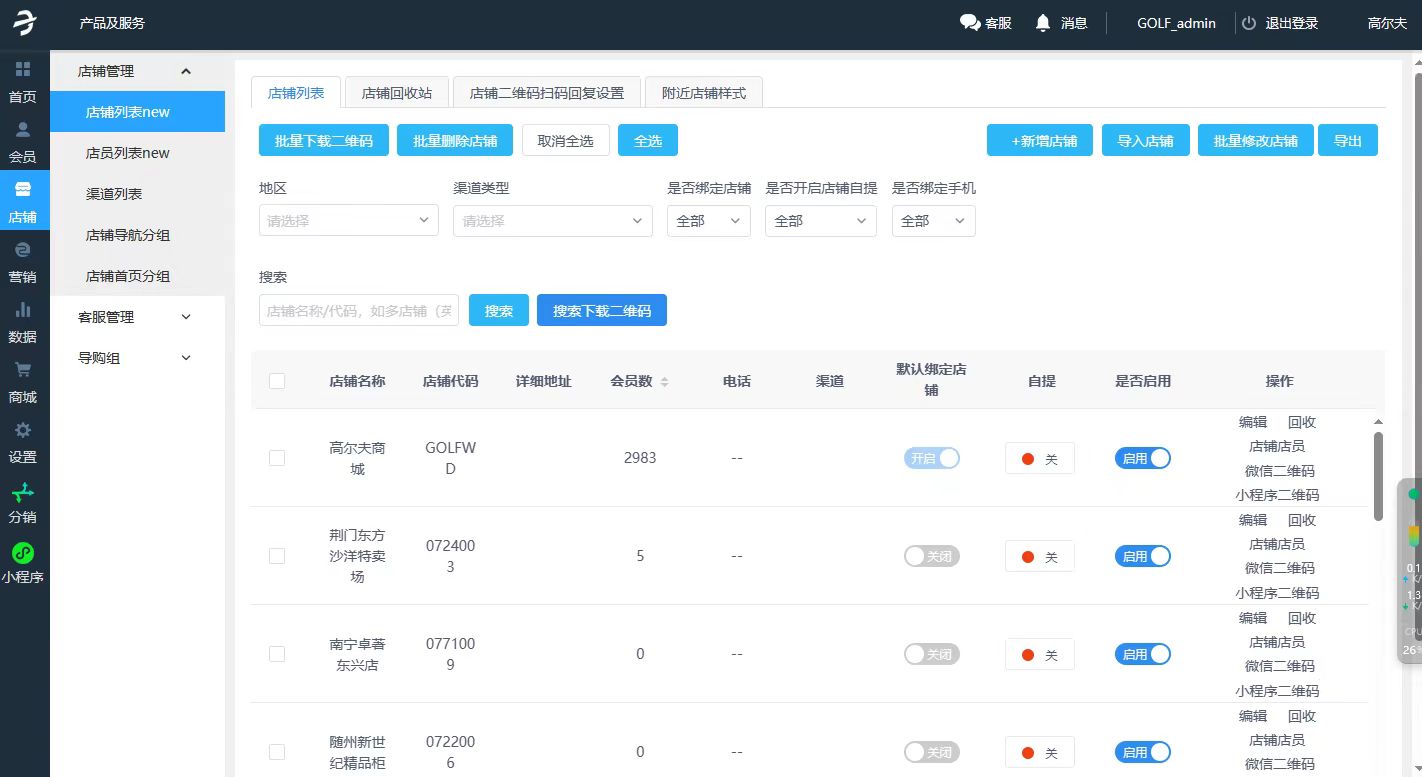
Task: Open 微信二维码 for 南宁卓蒂东兴店
Action: coord(1280,666)
